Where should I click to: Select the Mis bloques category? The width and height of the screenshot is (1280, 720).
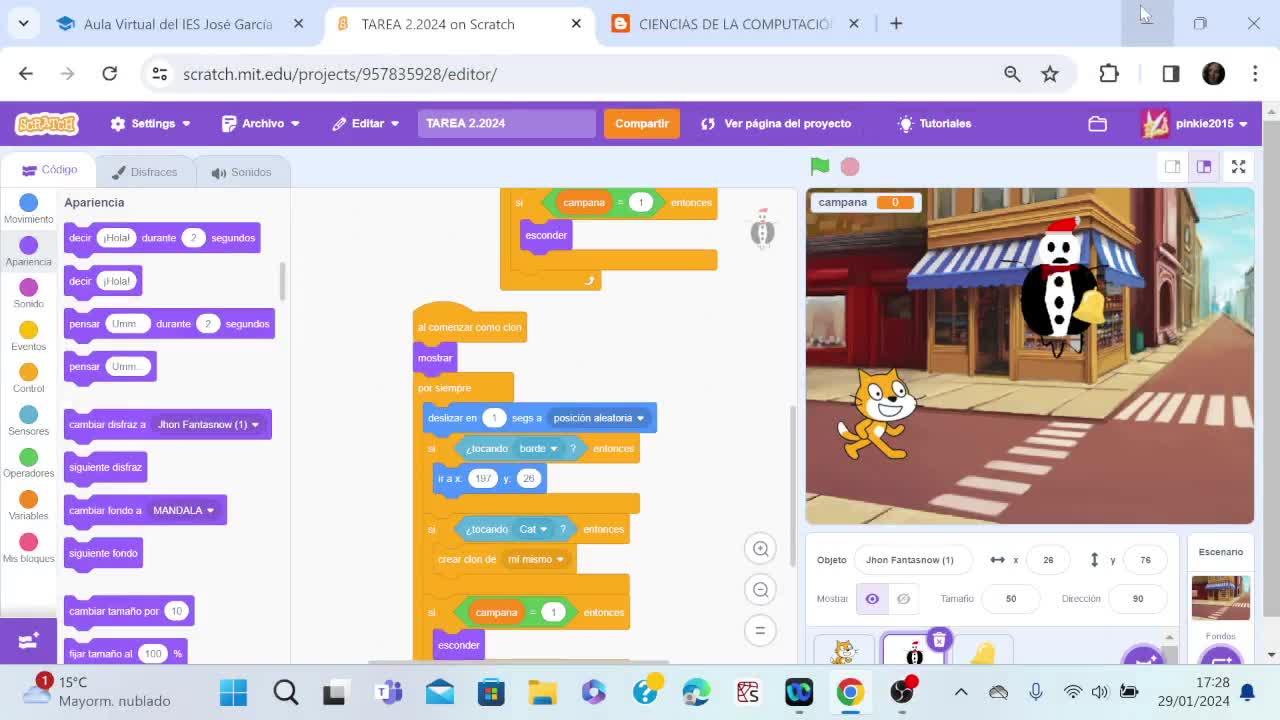(28, 548)
